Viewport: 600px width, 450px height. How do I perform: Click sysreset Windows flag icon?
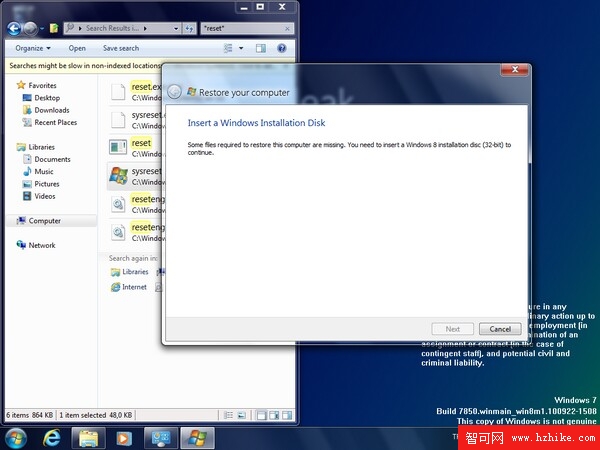pos(118,176)
